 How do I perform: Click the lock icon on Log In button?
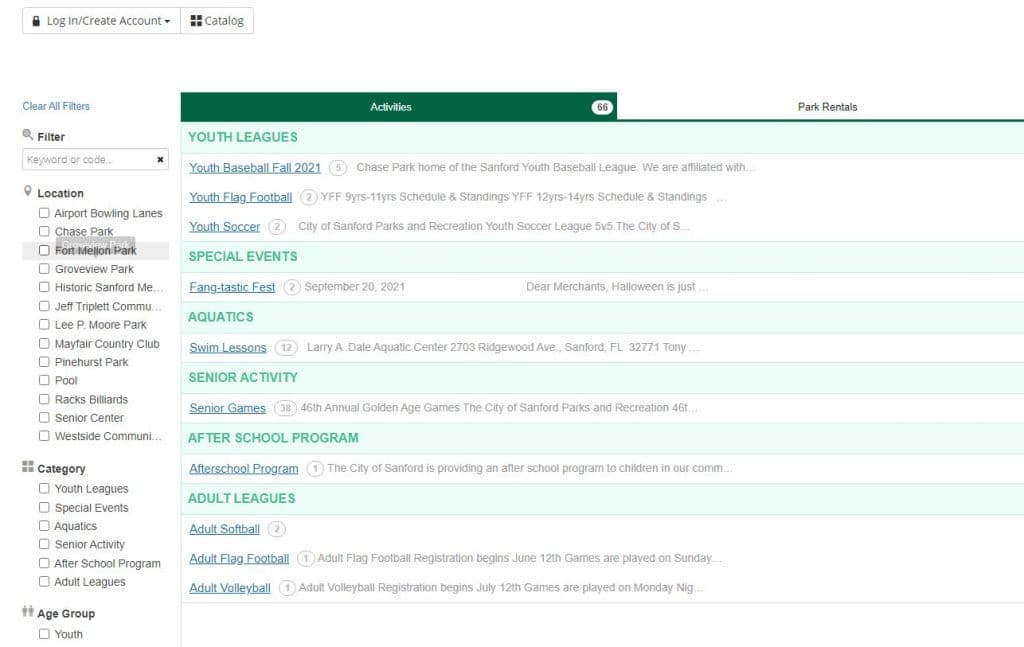tap(37, 20)
